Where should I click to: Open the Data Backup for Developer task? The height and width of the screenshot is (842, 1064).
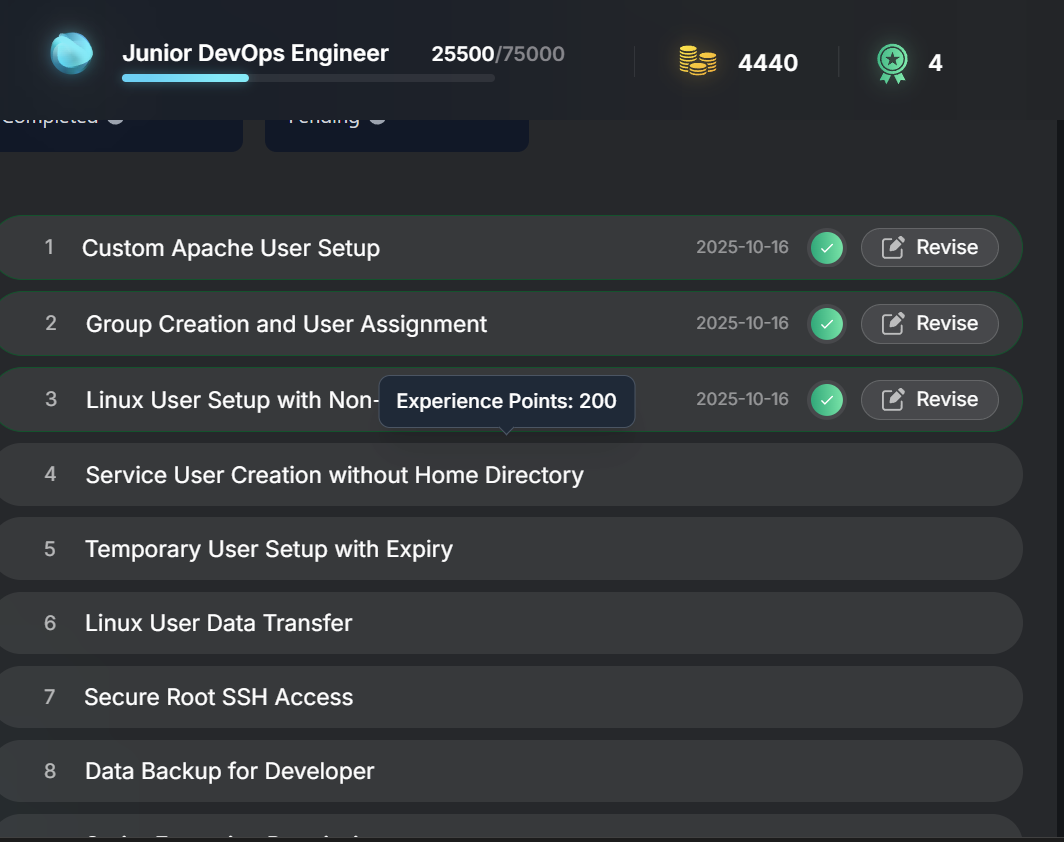point(229,771)
